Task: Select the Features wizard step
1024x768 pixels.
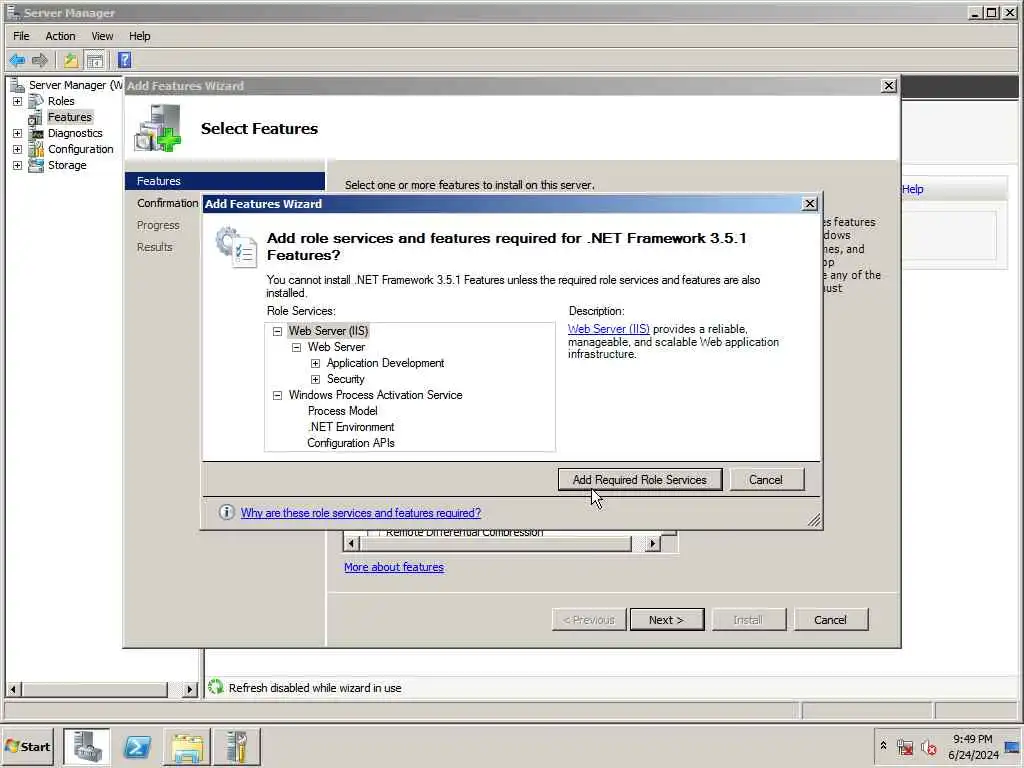Action: pyautogui.click(x=225, y=181)
